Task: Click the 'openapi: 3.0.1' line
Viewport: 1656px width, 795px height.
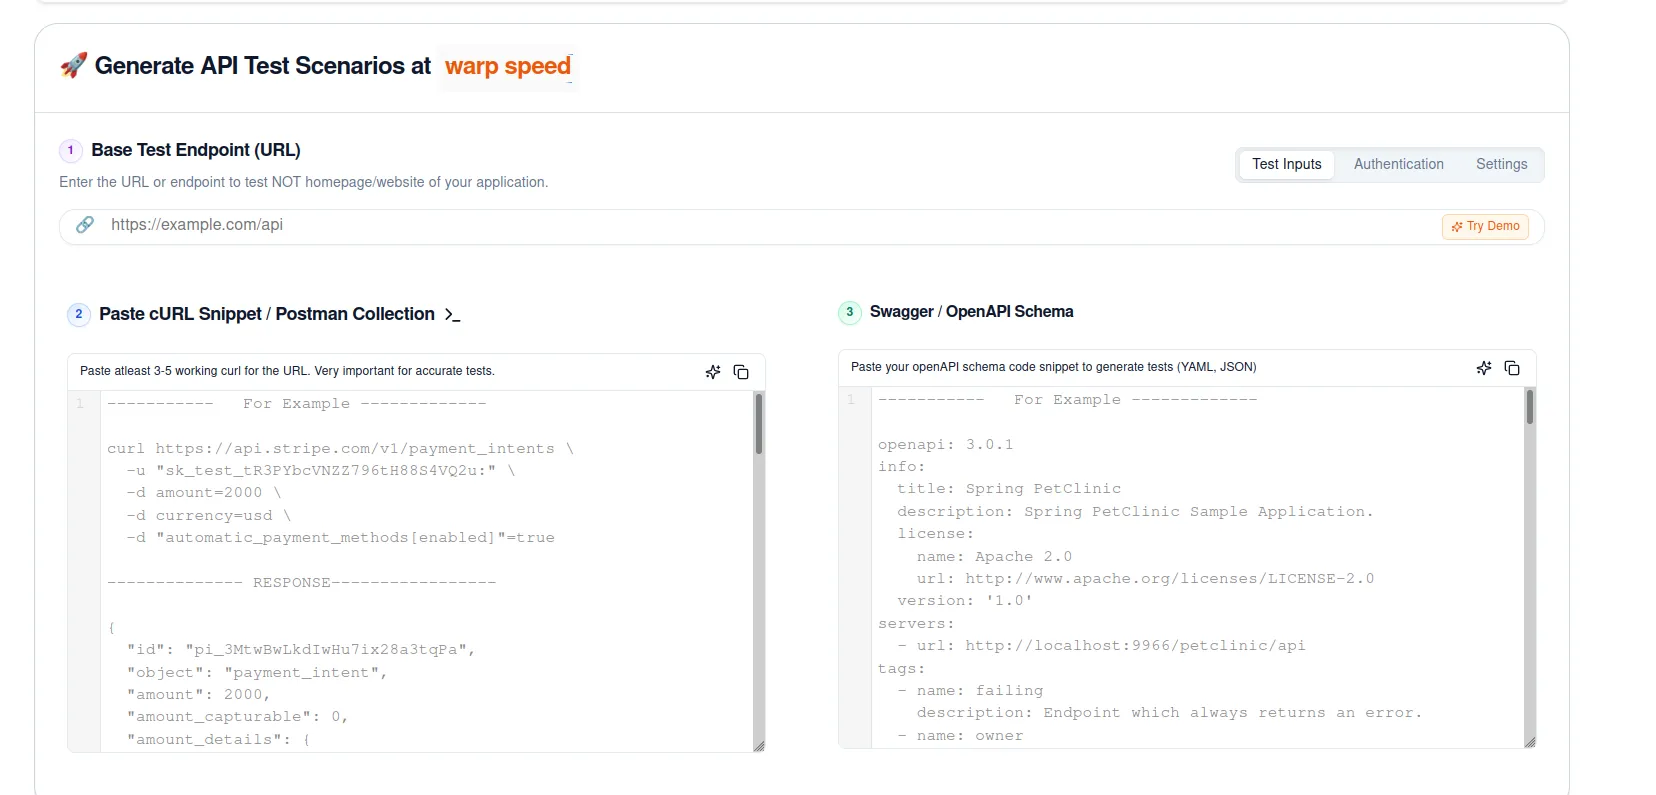Action: (945, 445)
